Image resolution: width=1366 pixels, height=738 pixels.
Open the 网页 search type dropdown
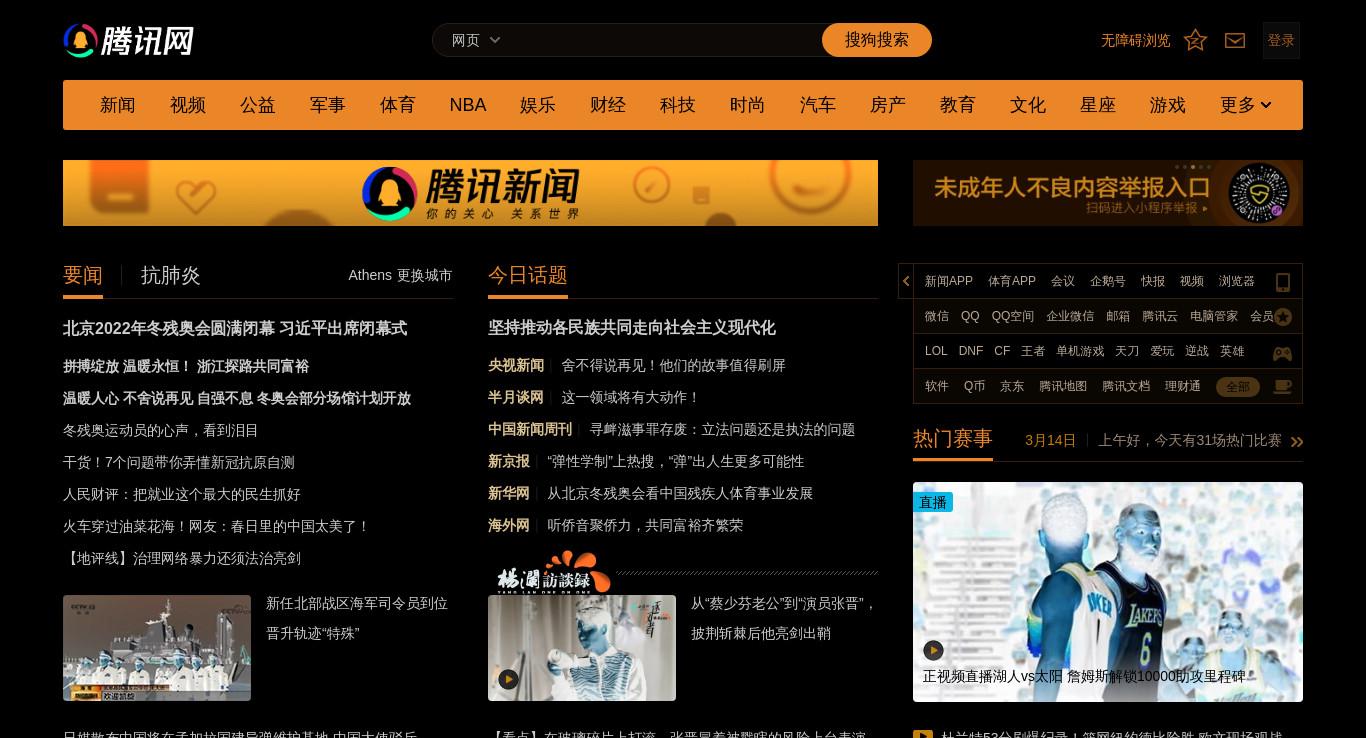pyautogui.click(x=476, y=40)
